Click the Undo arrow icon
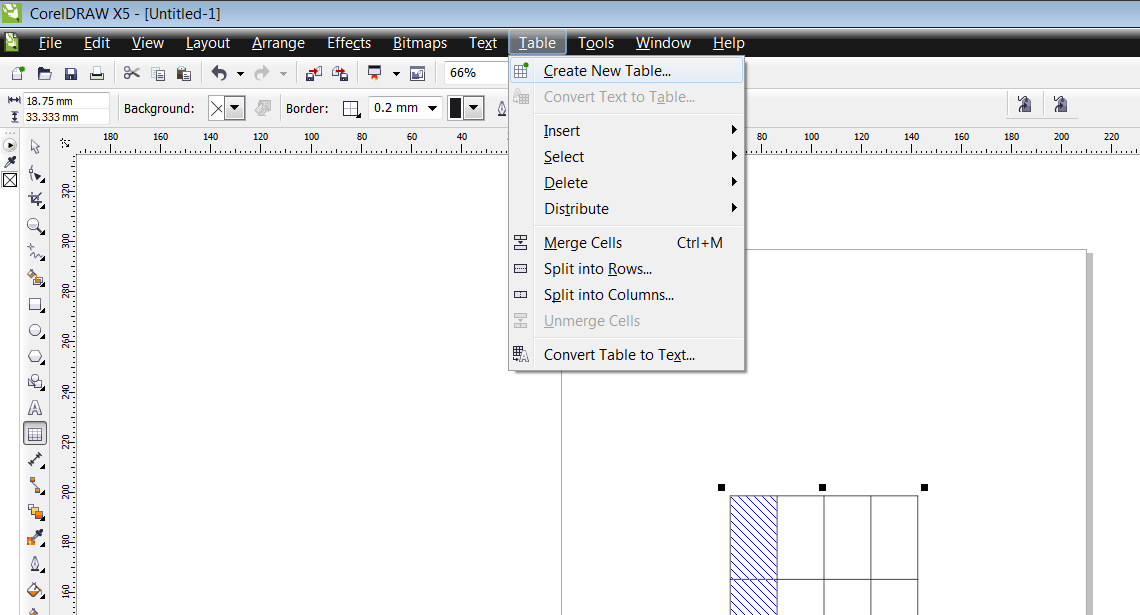This screenshot has height=615, width=1140. pos(219,73)
